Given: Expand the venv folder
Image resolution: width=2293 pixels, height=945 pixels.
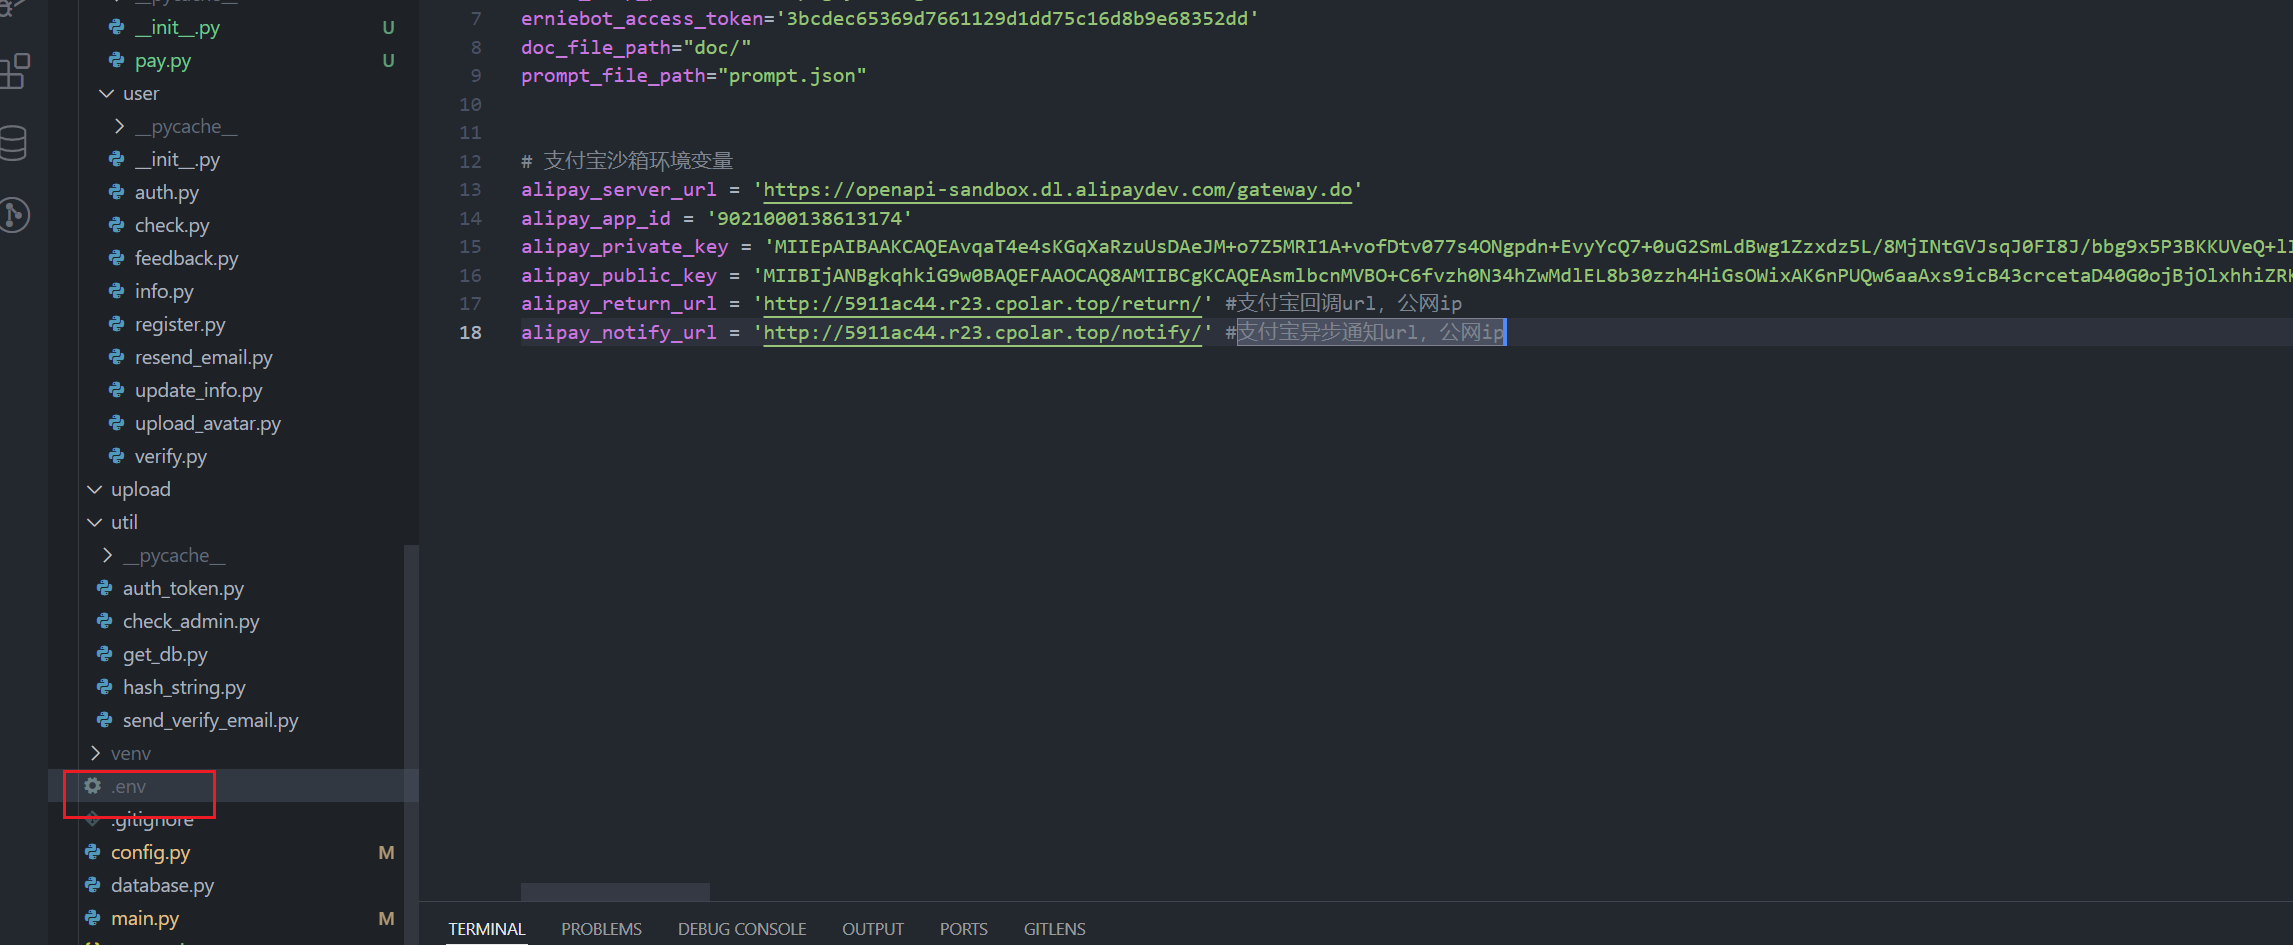Looking at the screenshot, I should (x=95, y=753).
